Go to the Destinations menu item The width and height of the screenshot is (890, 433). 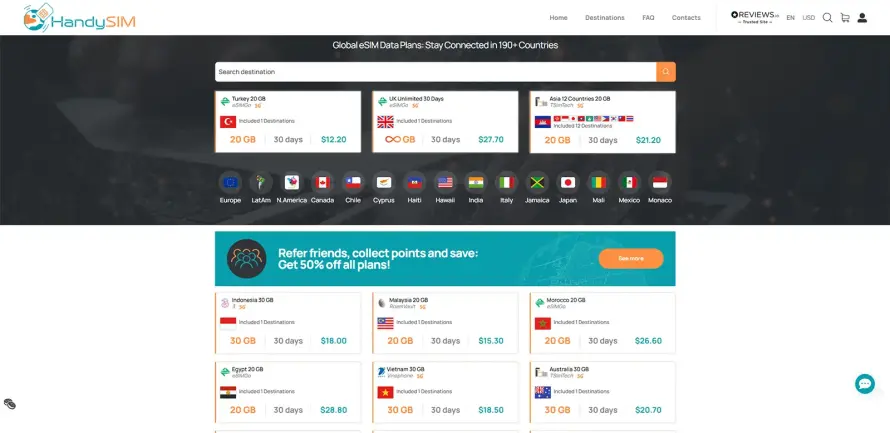tap(604, 18)
